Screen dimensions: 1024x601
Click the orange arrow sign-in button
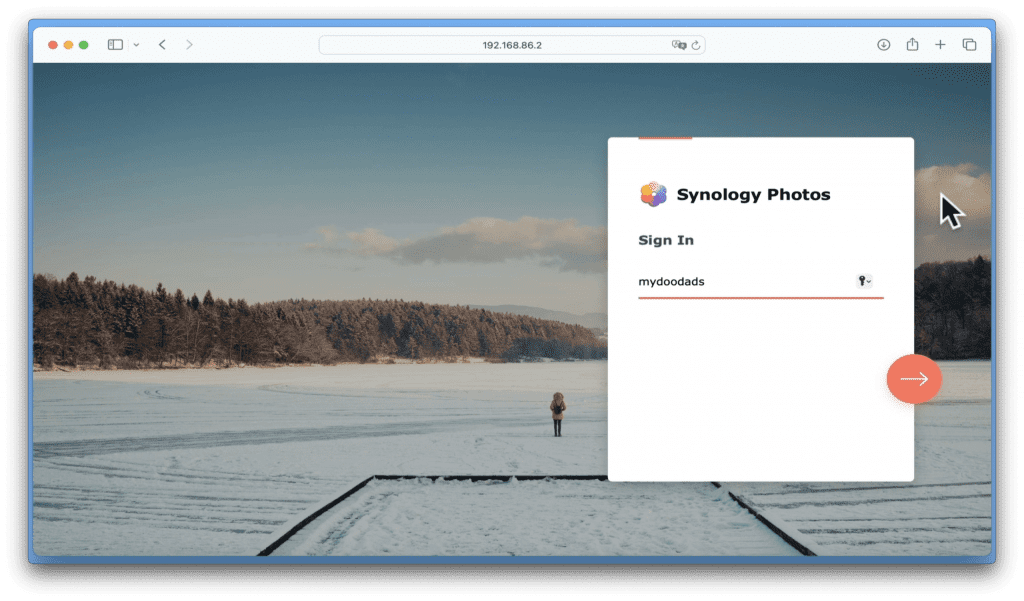(914, 379)
